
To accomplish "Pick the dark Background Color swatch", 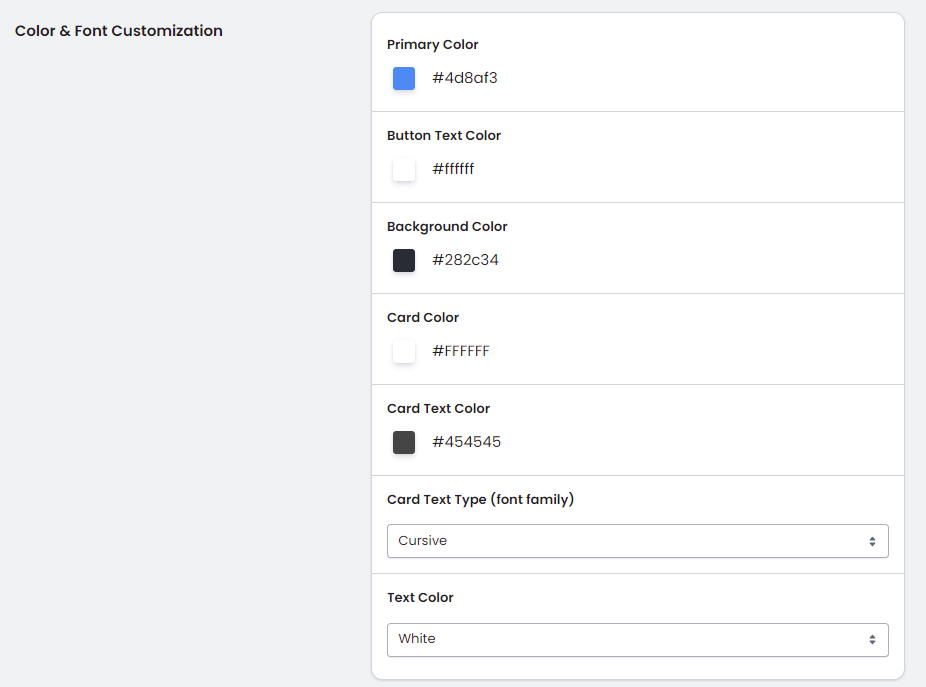I will (x=404, y=261).
